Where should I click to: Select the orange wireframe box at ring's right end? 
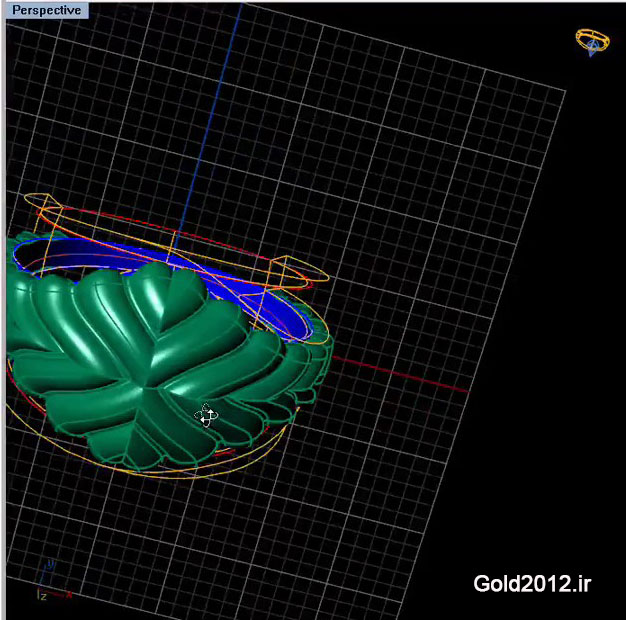pos(293,271)
